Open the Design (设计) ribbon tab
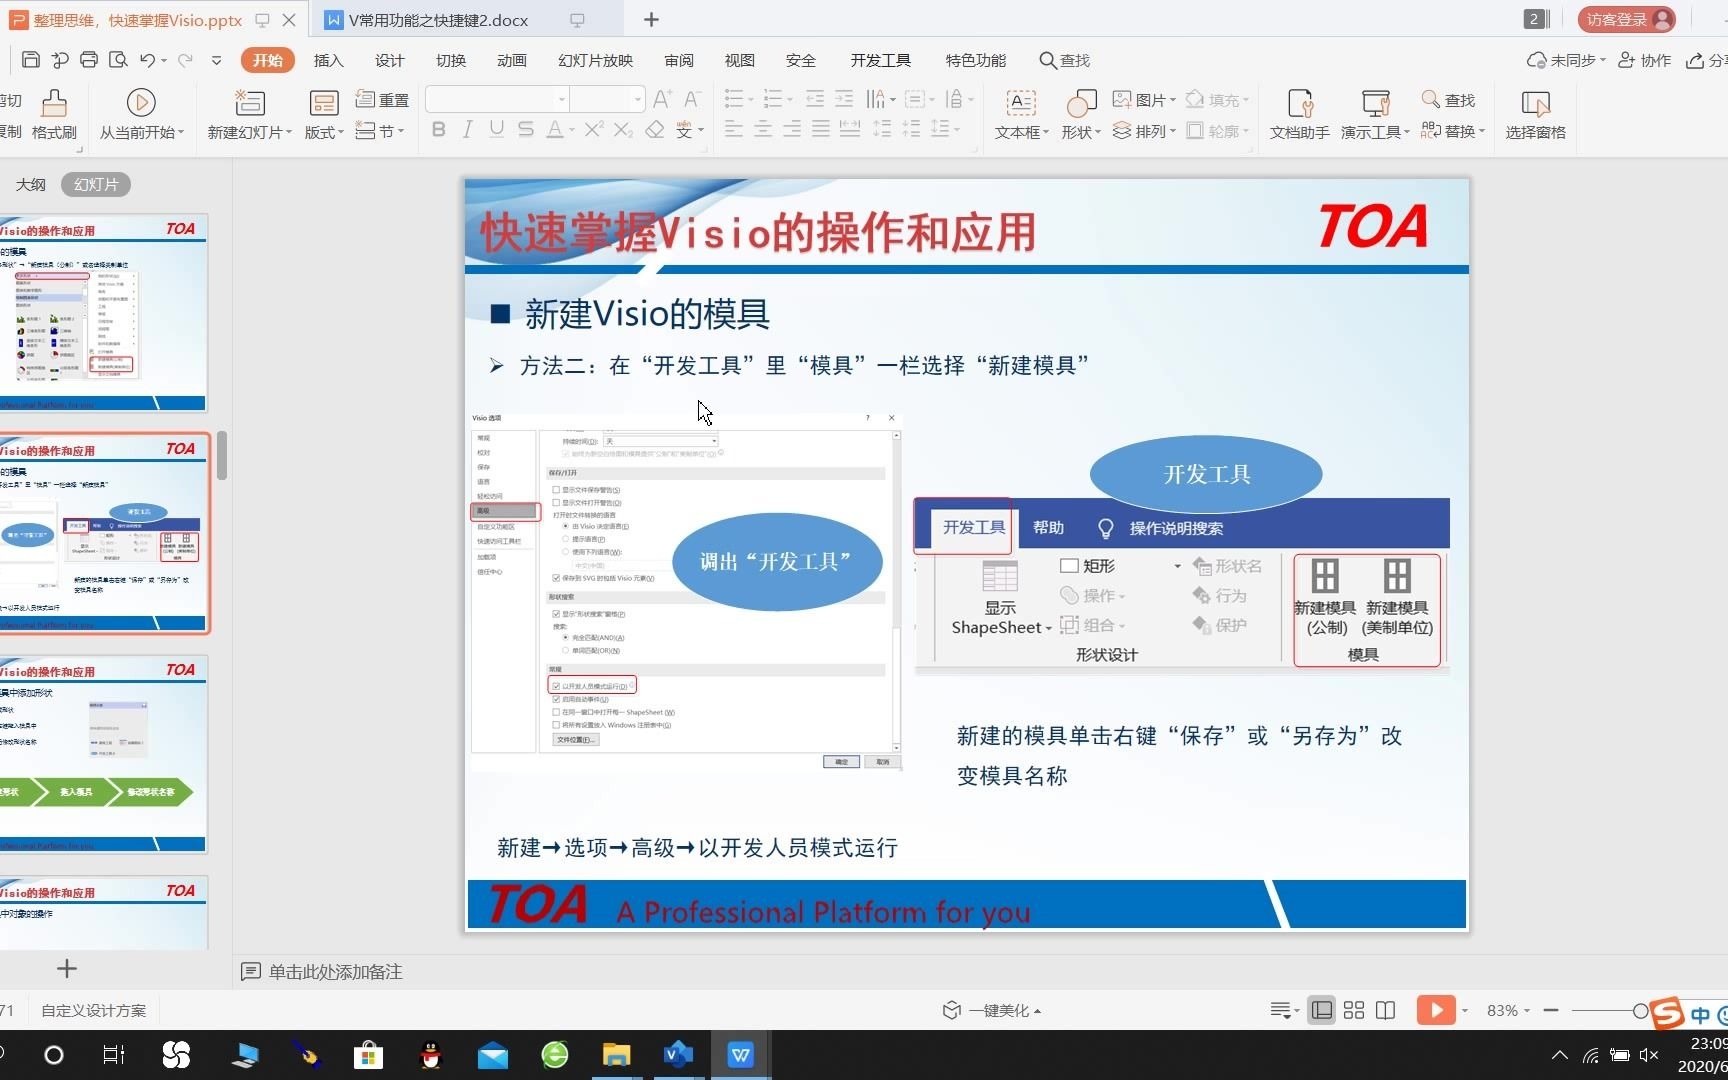This screenshot has width=1728, height=1080. [389, 60]
